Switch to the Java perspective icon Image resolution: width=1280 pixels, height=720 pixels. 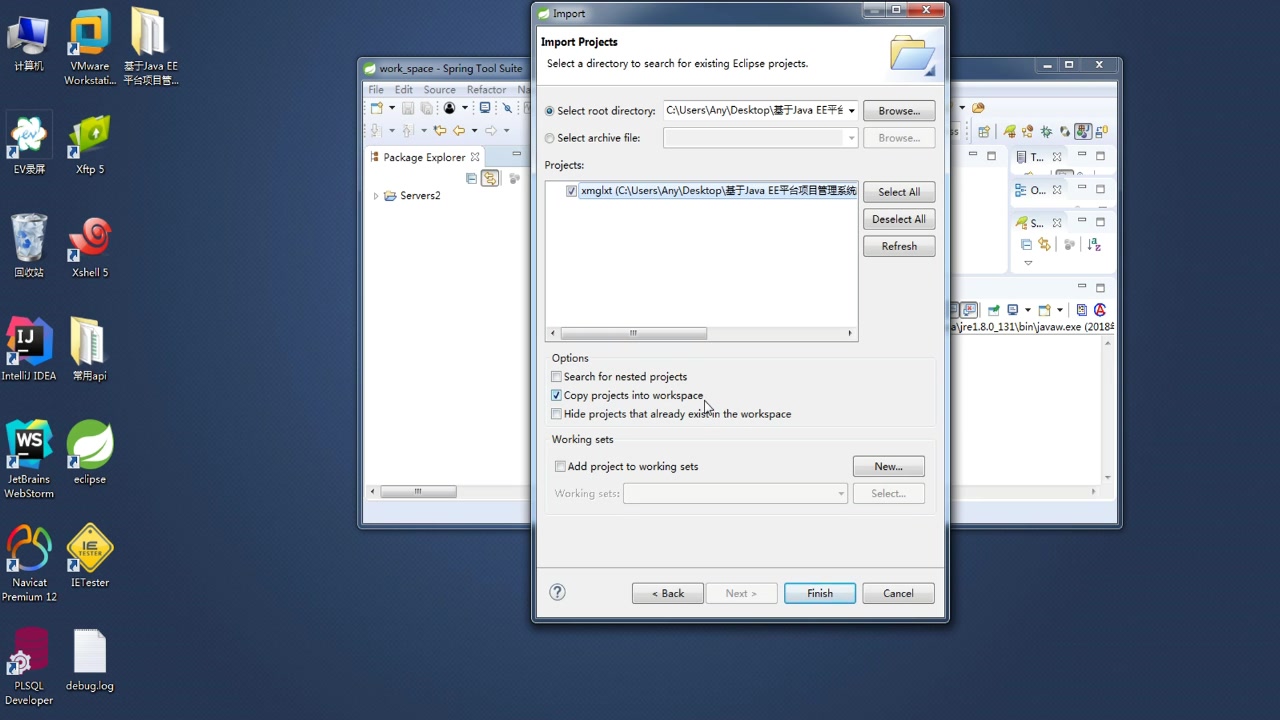[x=1083, y=131]
